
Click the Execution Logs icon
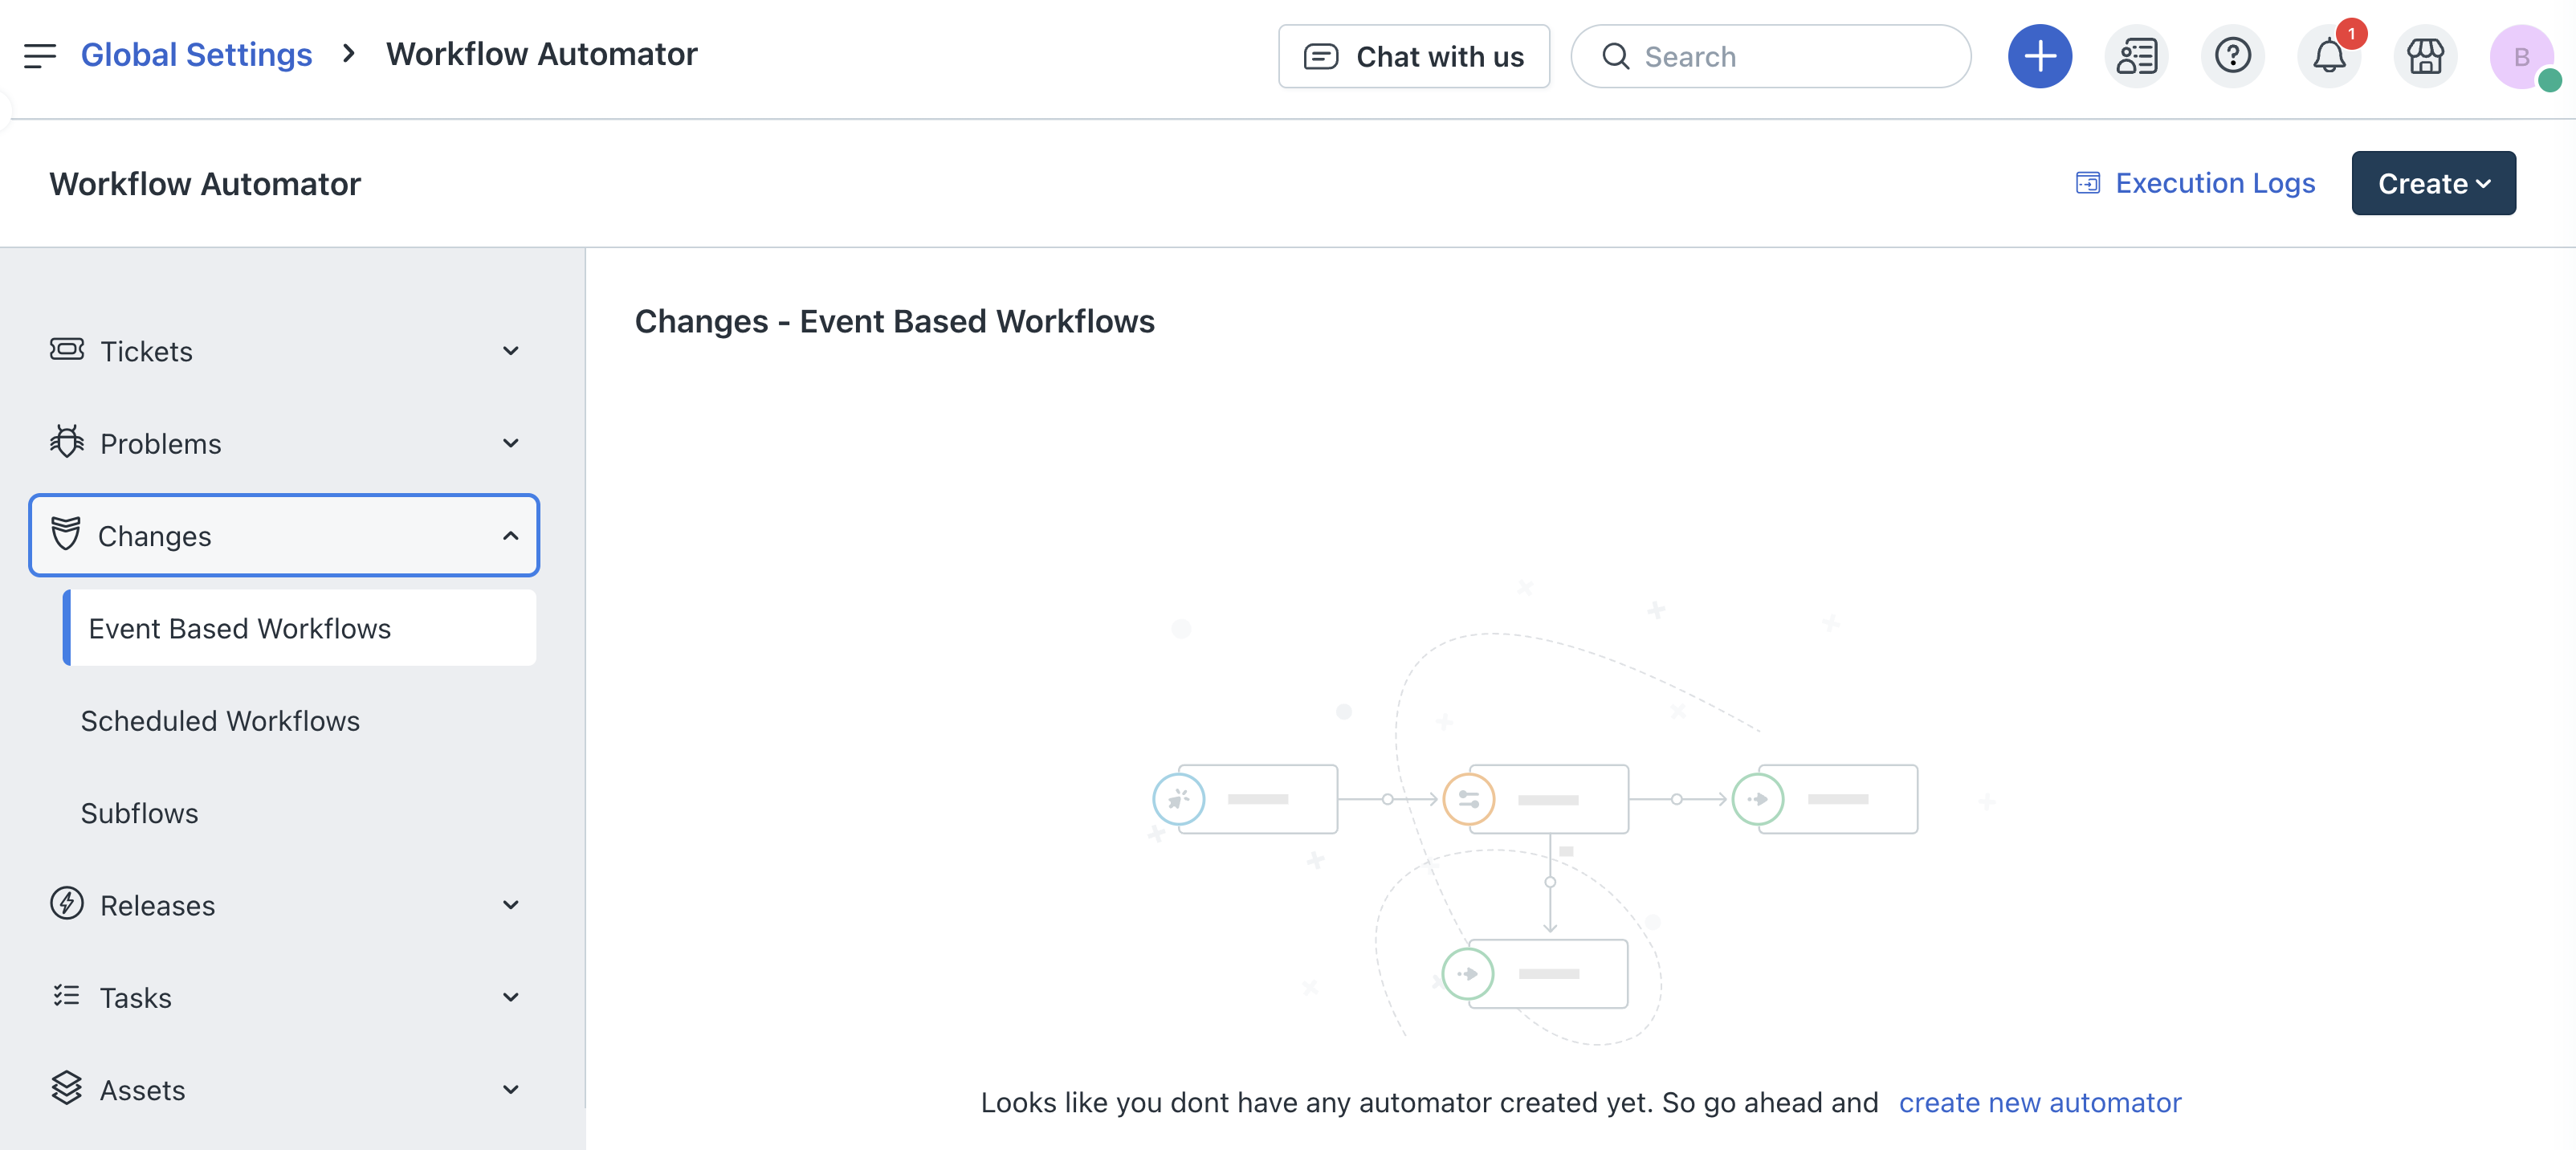[2087, 183]
